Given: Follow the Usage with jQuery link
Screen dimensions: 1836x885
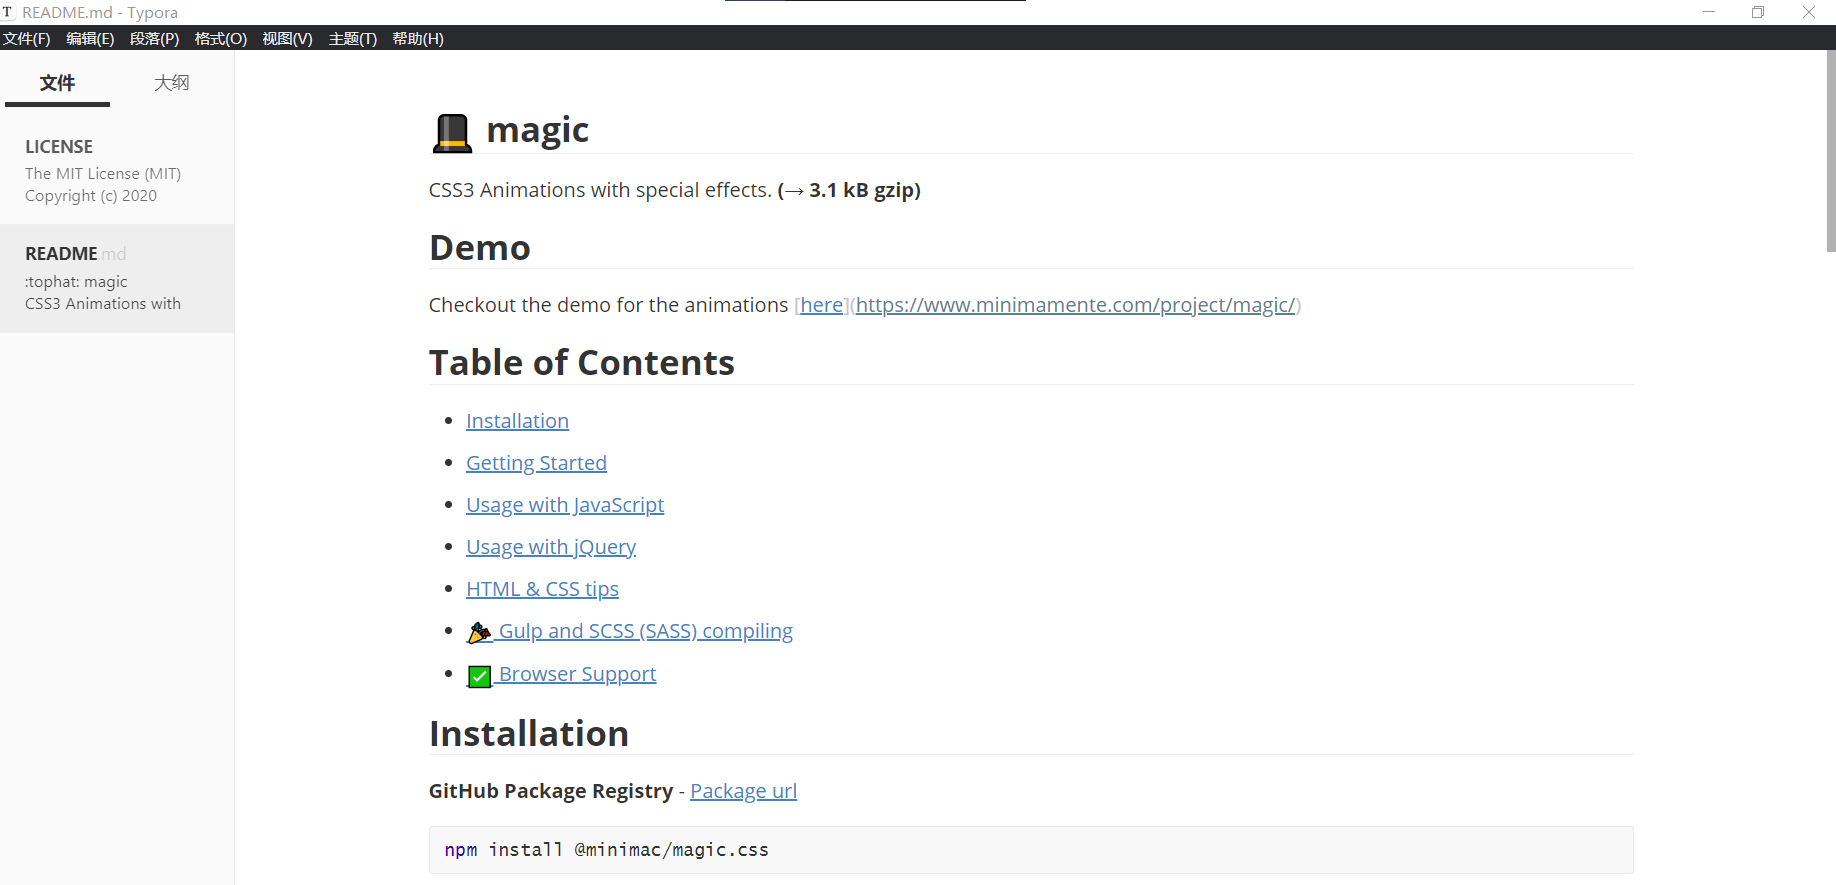Looking at the screenshot, I should (x=551, y=547).
